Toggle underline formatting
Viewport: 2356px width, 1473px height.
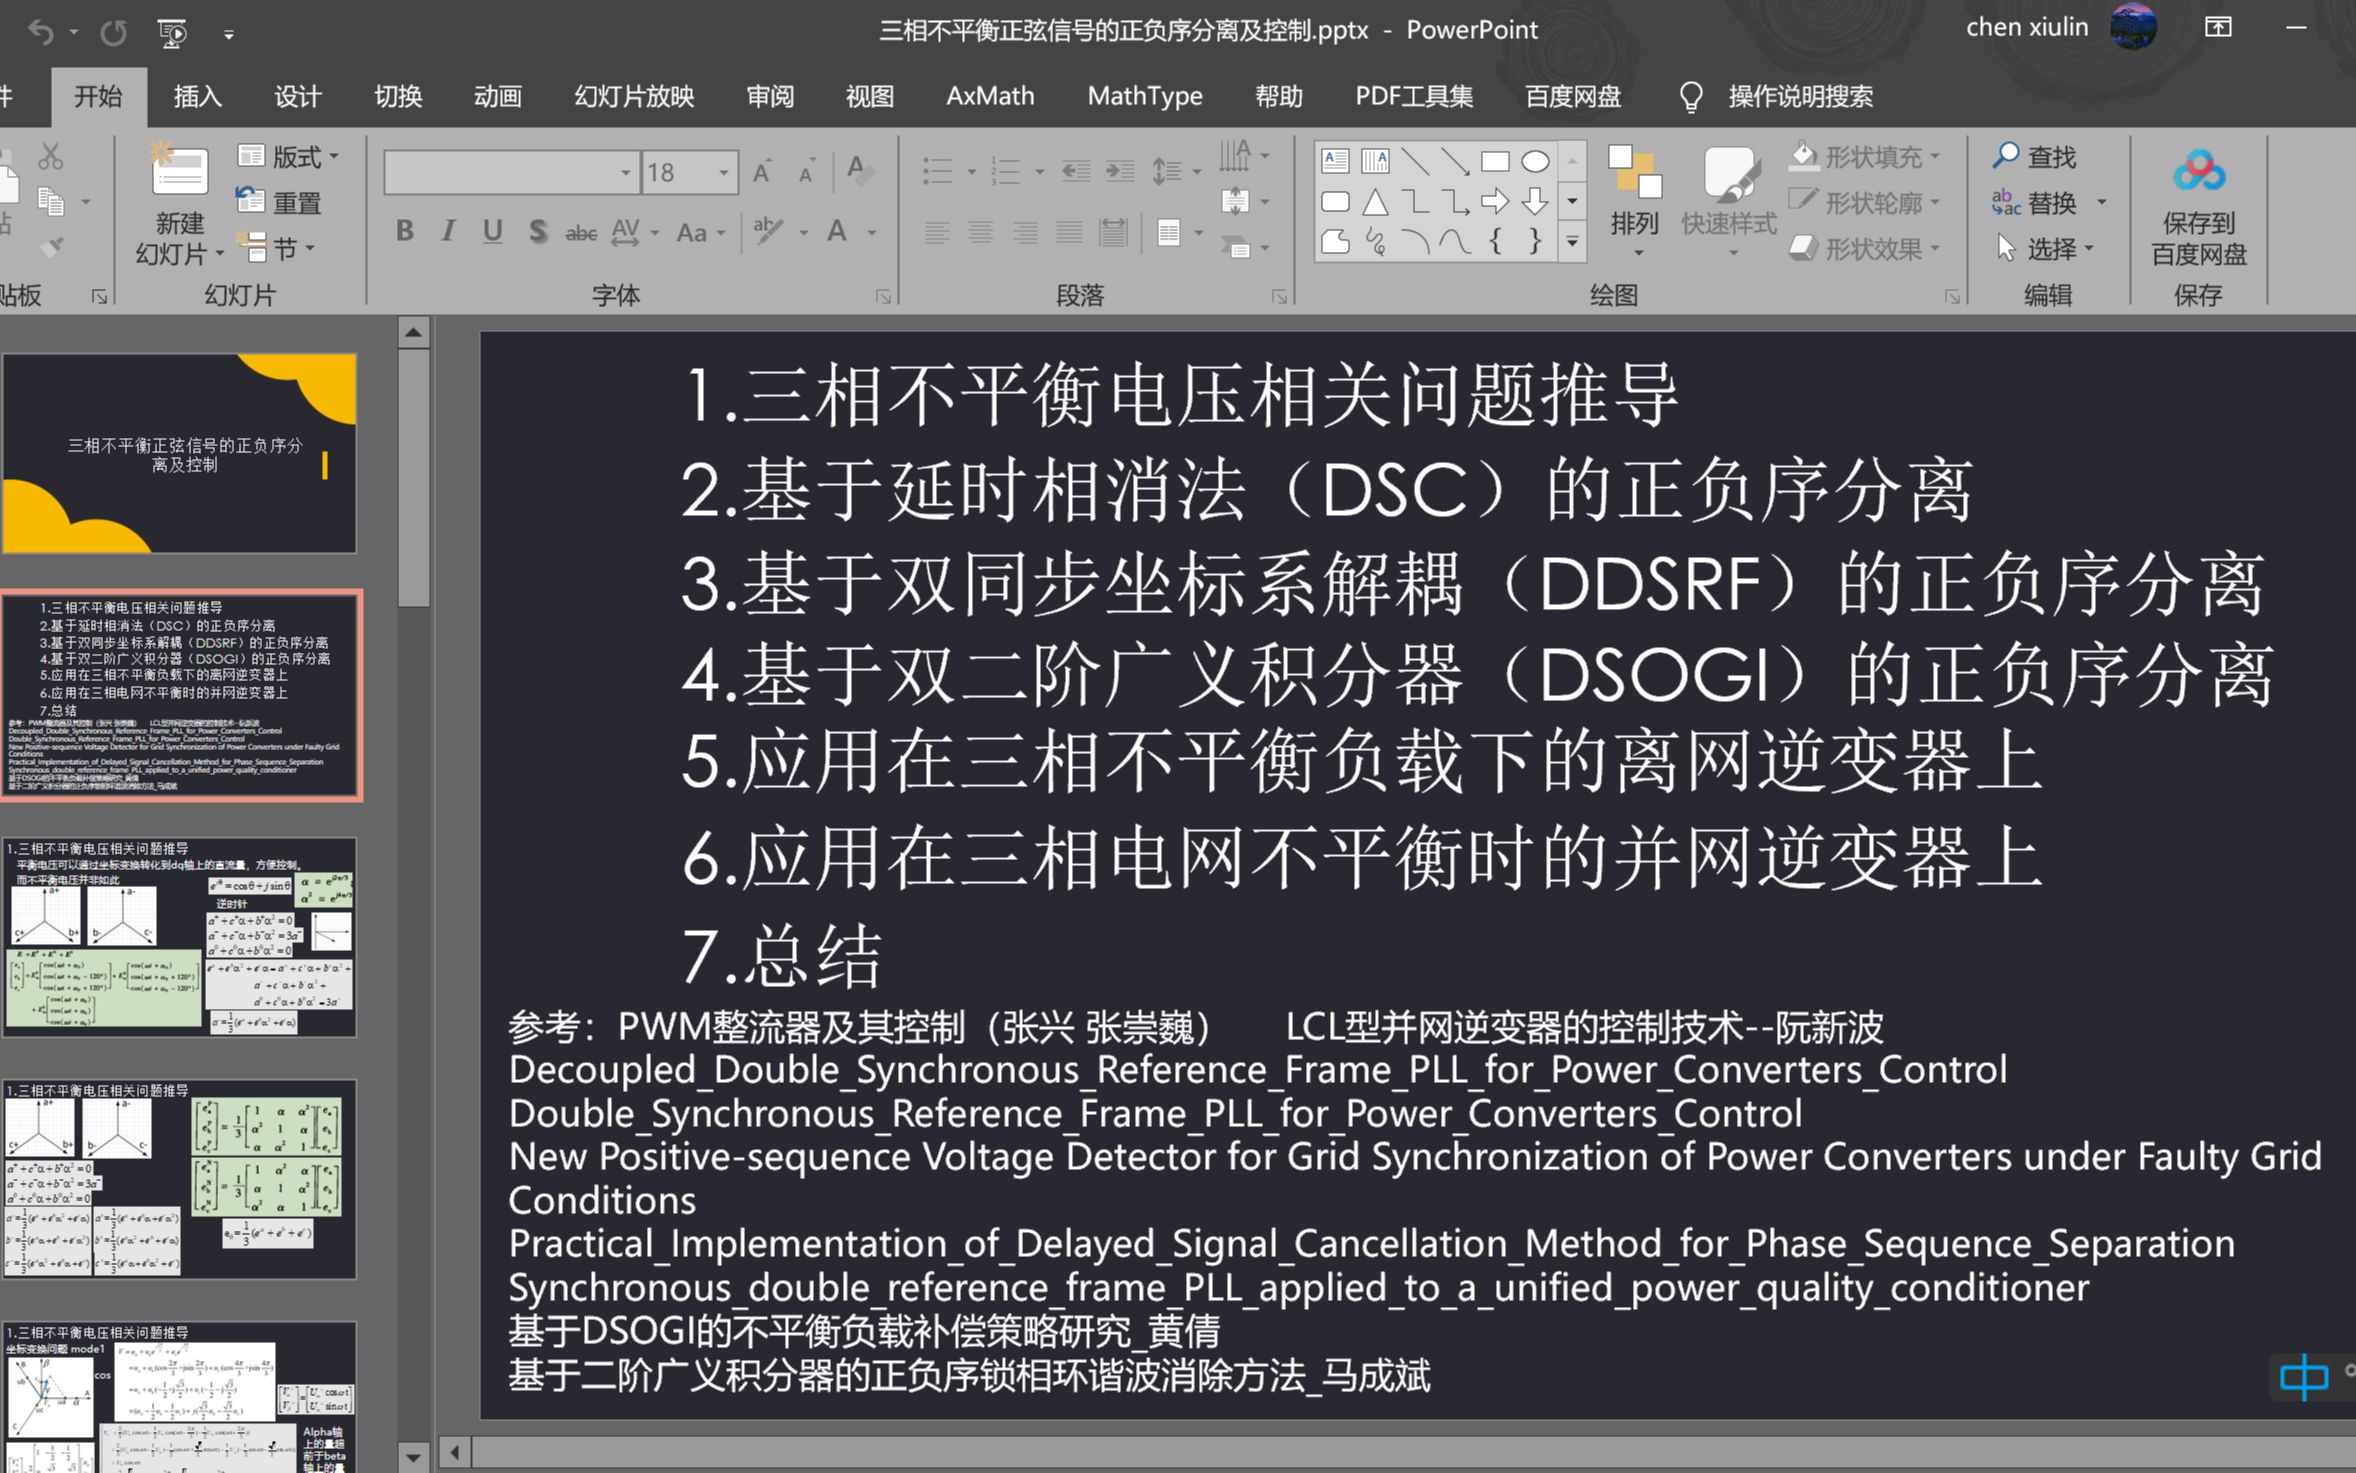pos(491,231)
